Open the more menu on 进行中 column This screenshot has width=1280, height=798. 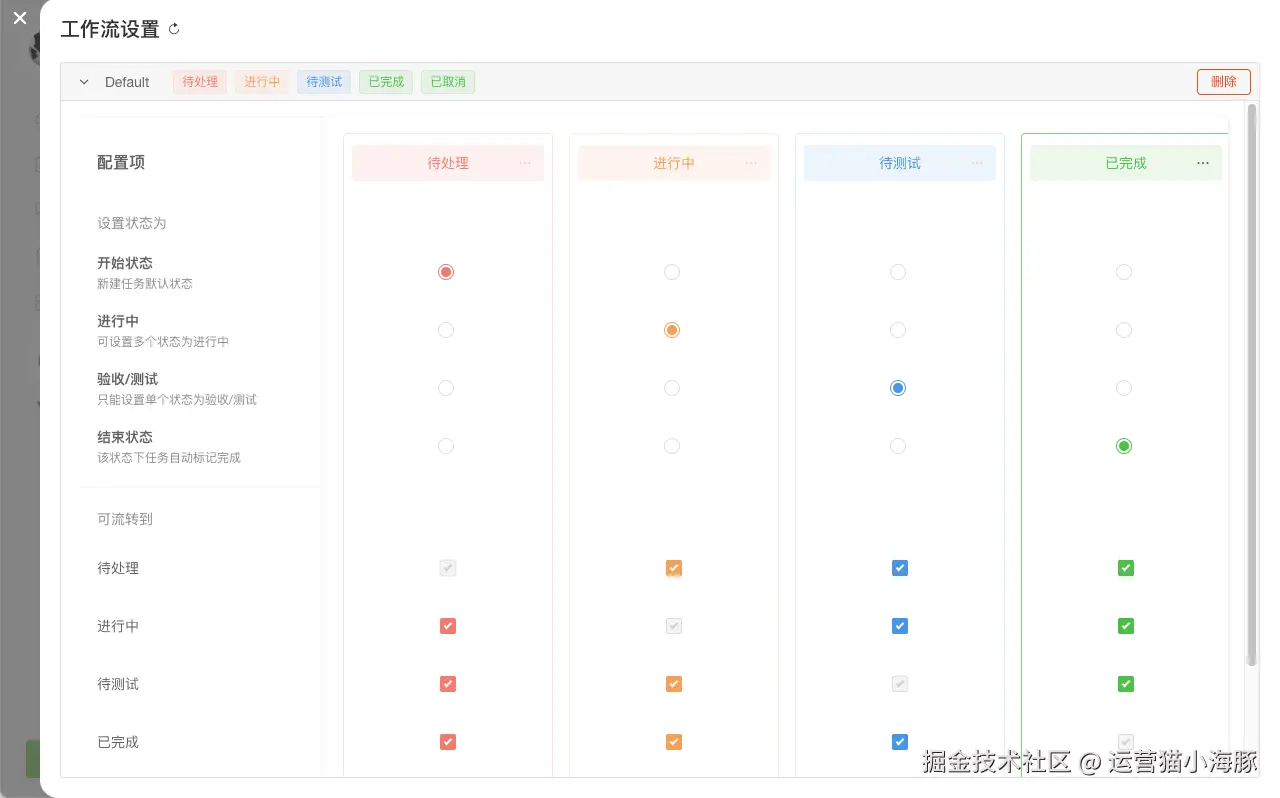[751, 163]
